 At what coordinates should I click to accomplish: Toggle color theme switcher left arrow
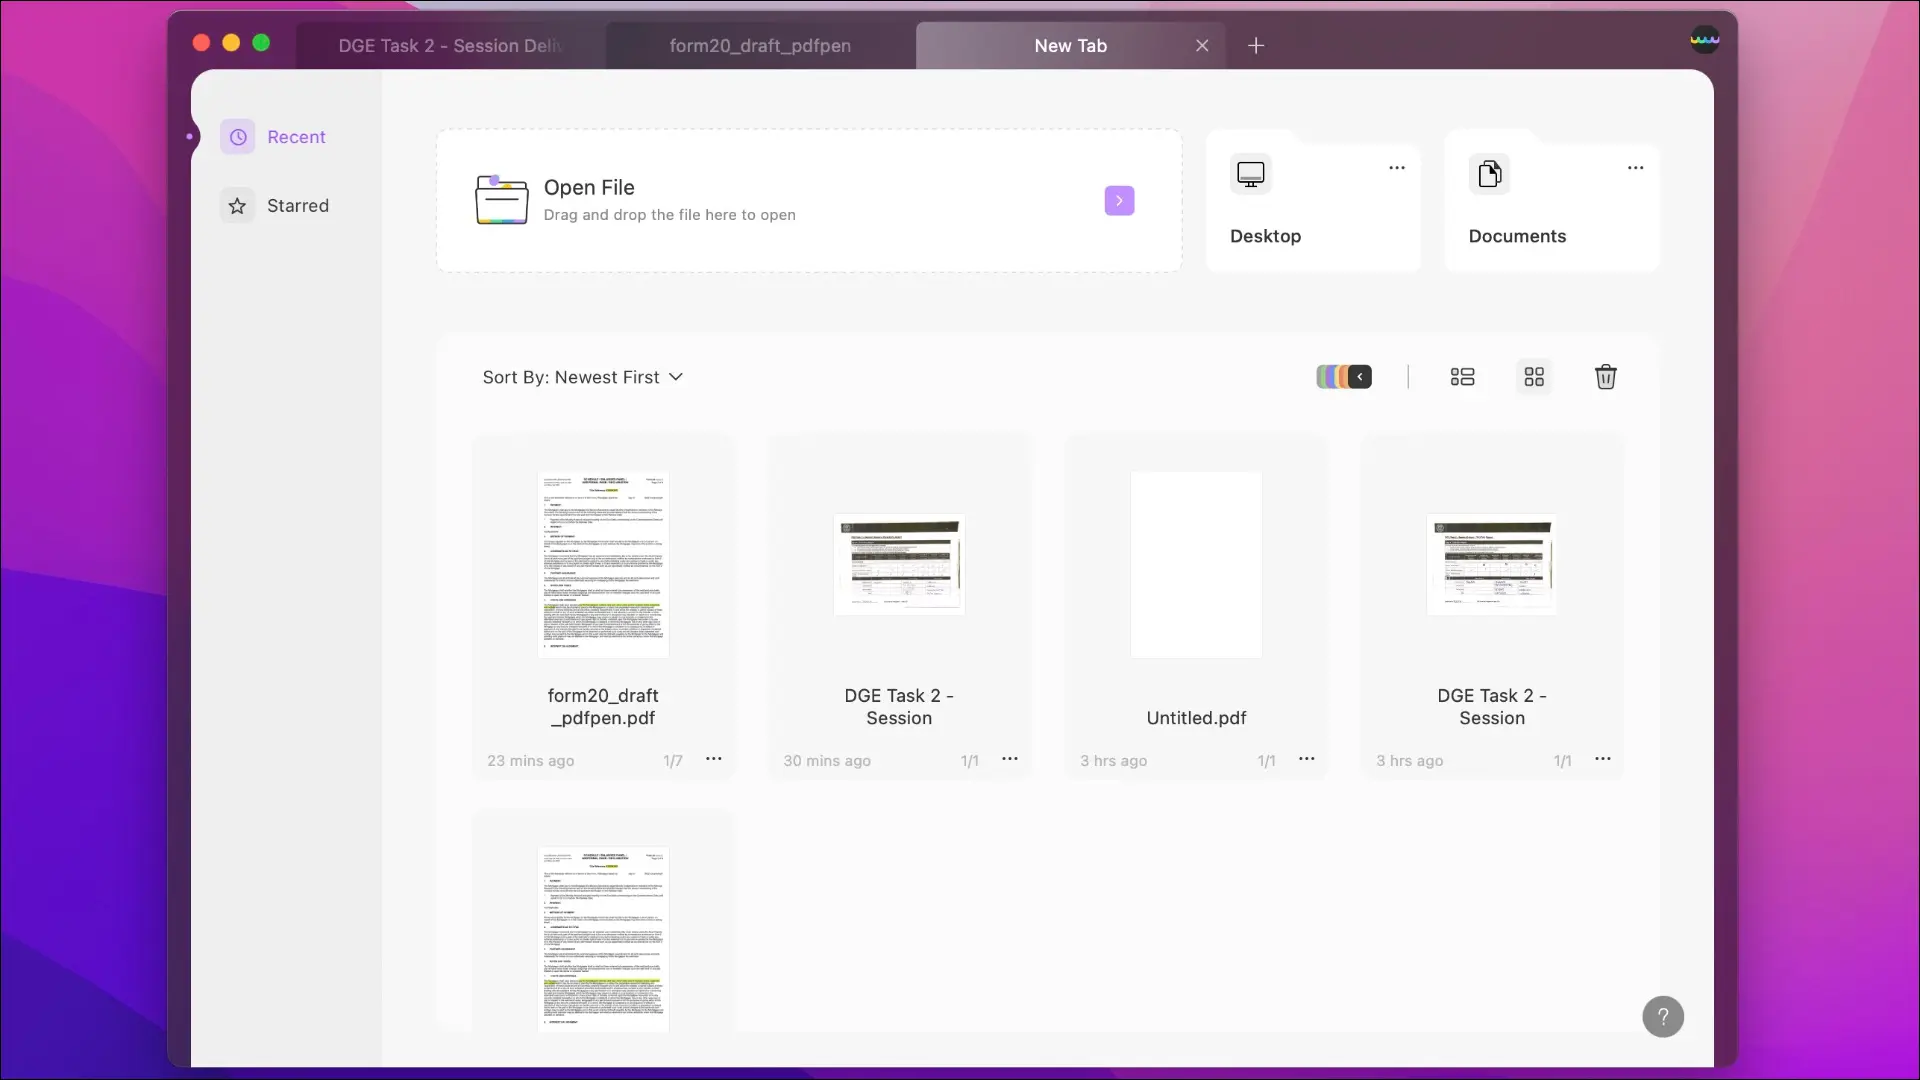[1360, 376]
